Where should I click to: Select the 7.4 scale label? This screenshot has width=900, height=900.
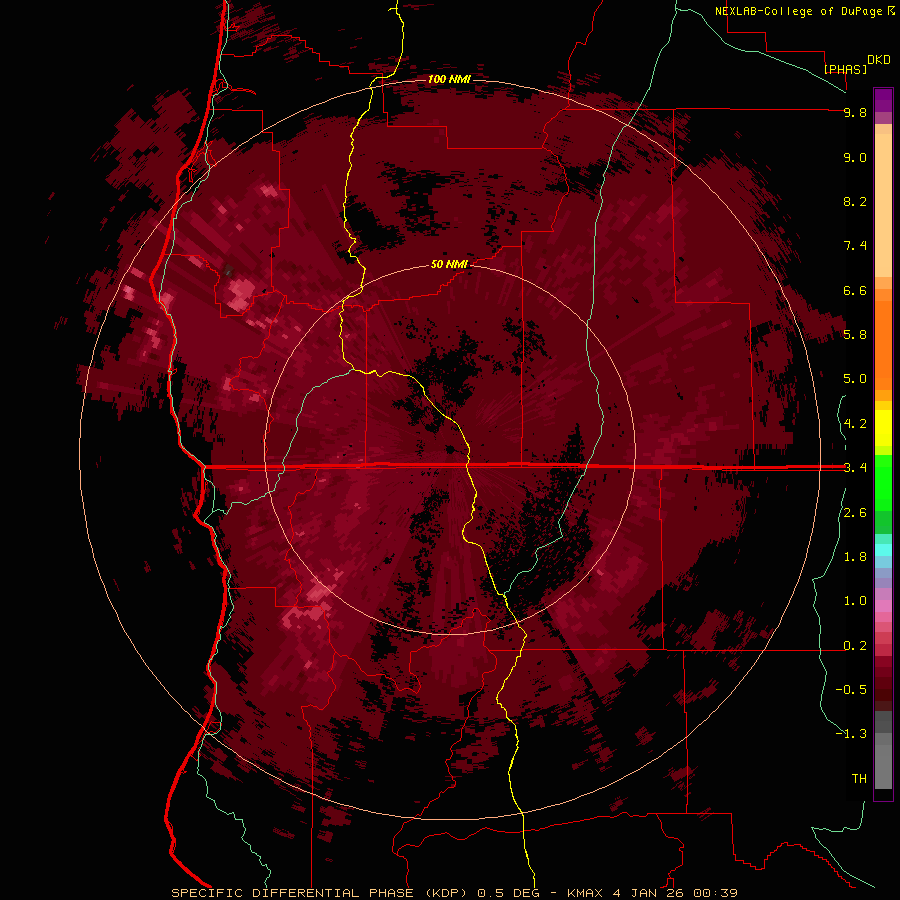855,246
